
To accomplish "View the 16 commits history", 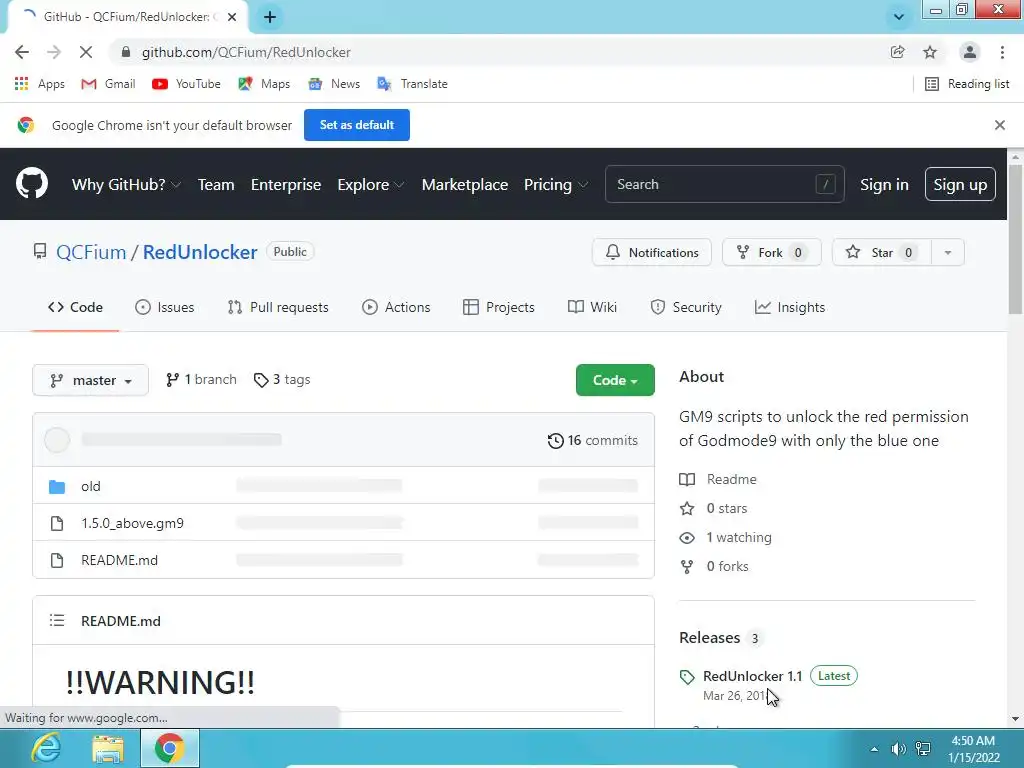I will 592,440.
